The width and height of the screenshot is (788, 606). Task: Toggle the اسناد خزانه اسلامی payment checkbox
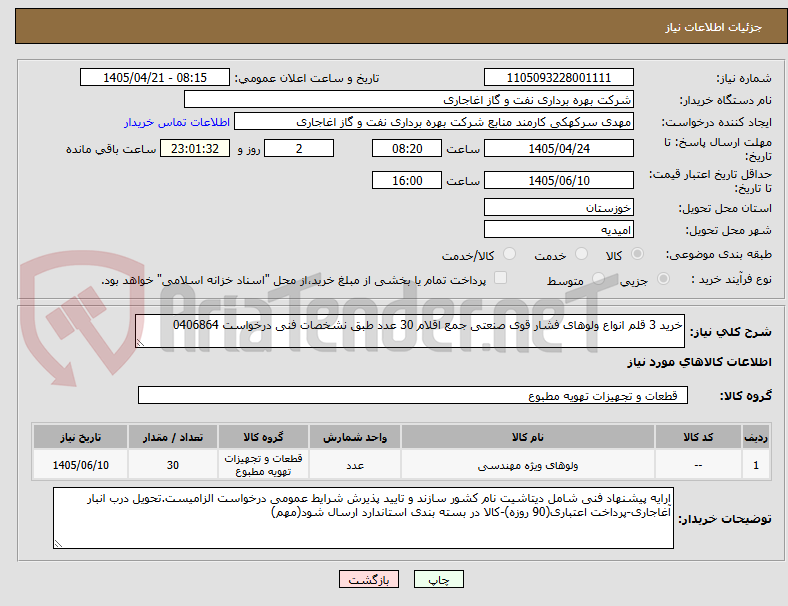click(501, 278)
